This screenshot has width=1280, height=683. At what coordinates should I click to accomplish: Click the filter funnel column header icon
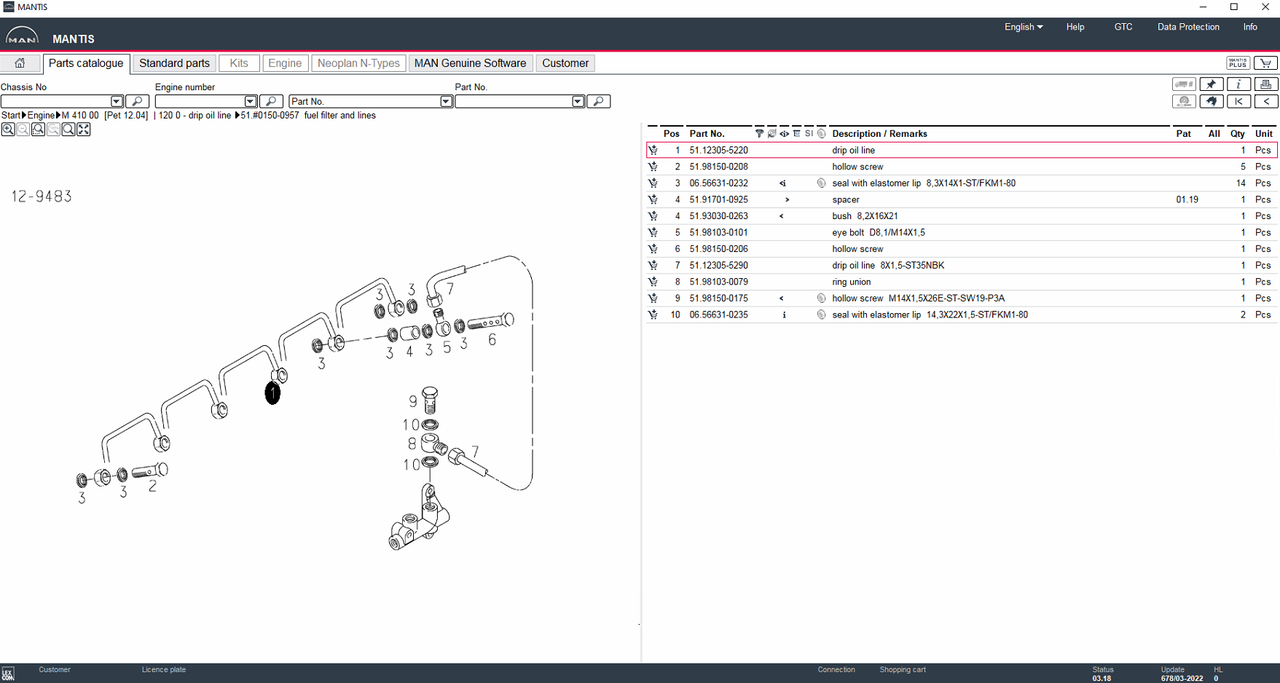tap(760, 133)
